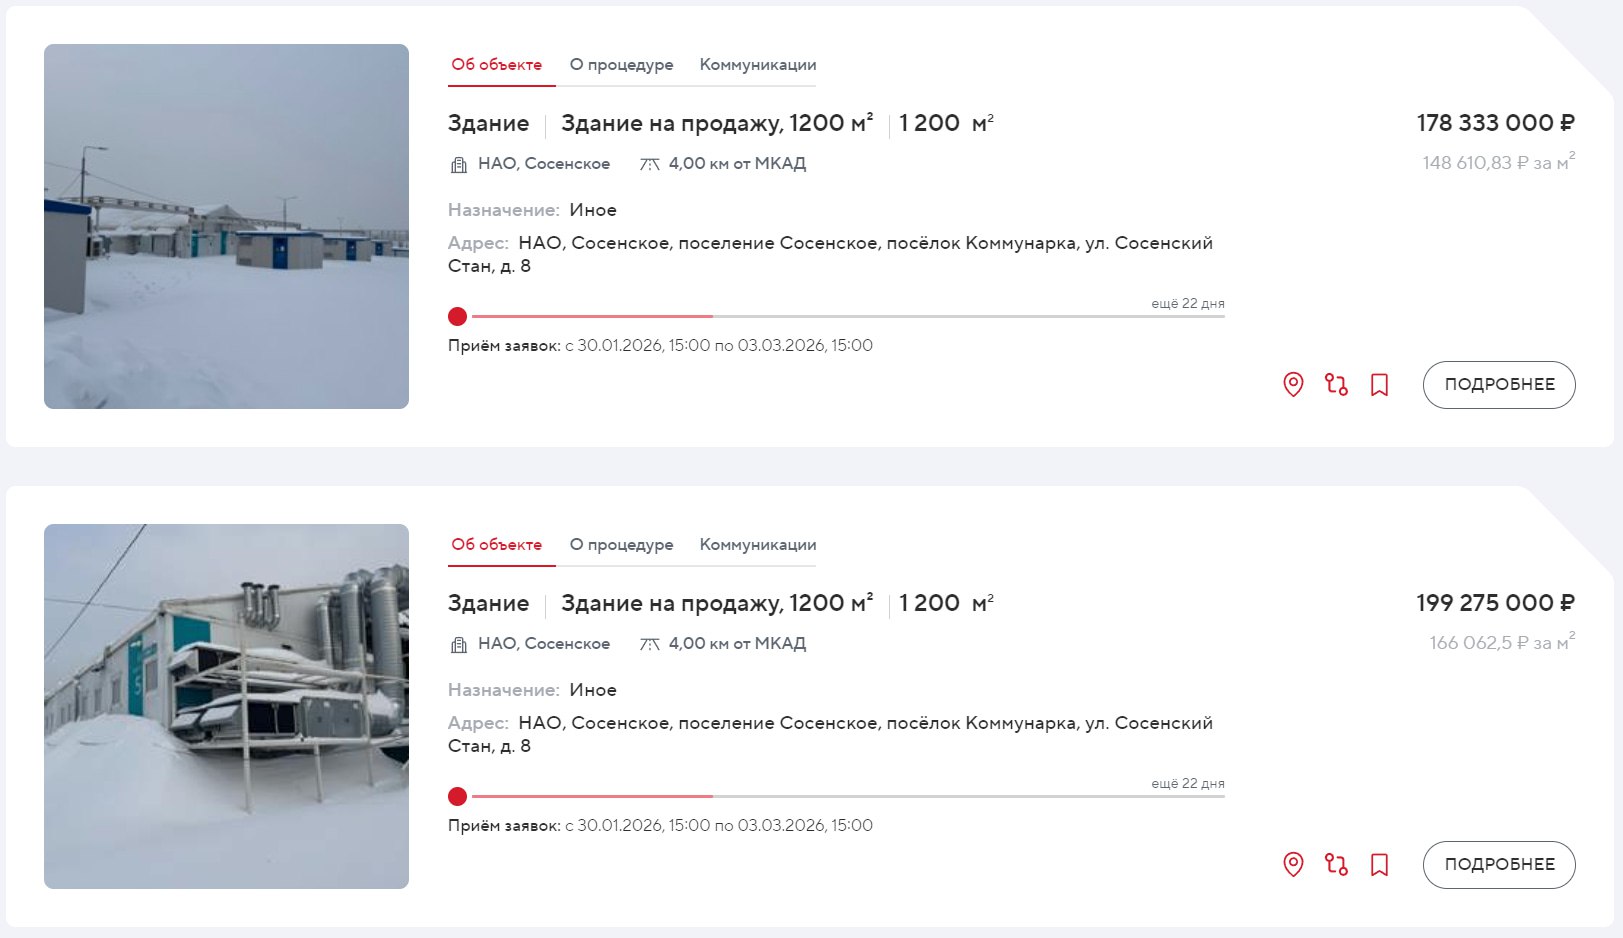Image resolution: width=1623 pixels, height=938 pixels.
Task: Click the Здание на продажу, 1200 м² title link
Action: coord(718,123)
